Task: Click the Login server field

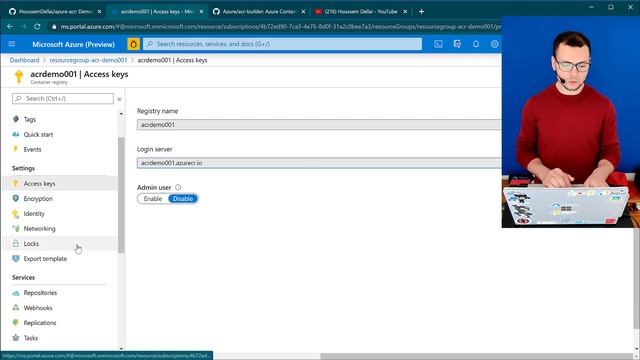Action: (x=319, y=163)
